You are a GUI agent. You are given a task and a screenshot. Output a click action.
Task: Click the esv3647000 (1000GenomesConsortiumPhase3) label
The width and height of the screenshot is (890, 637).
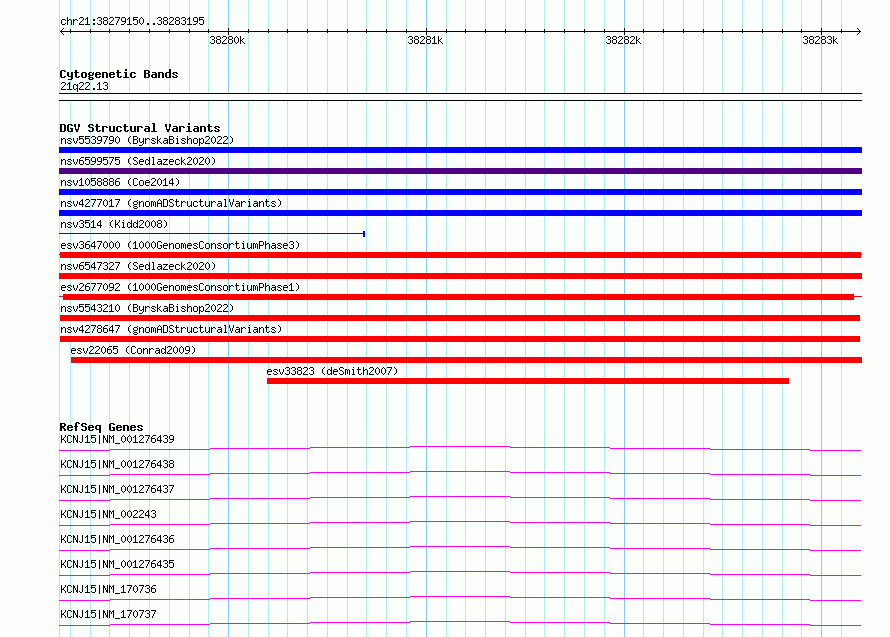(x=180, y=245)
